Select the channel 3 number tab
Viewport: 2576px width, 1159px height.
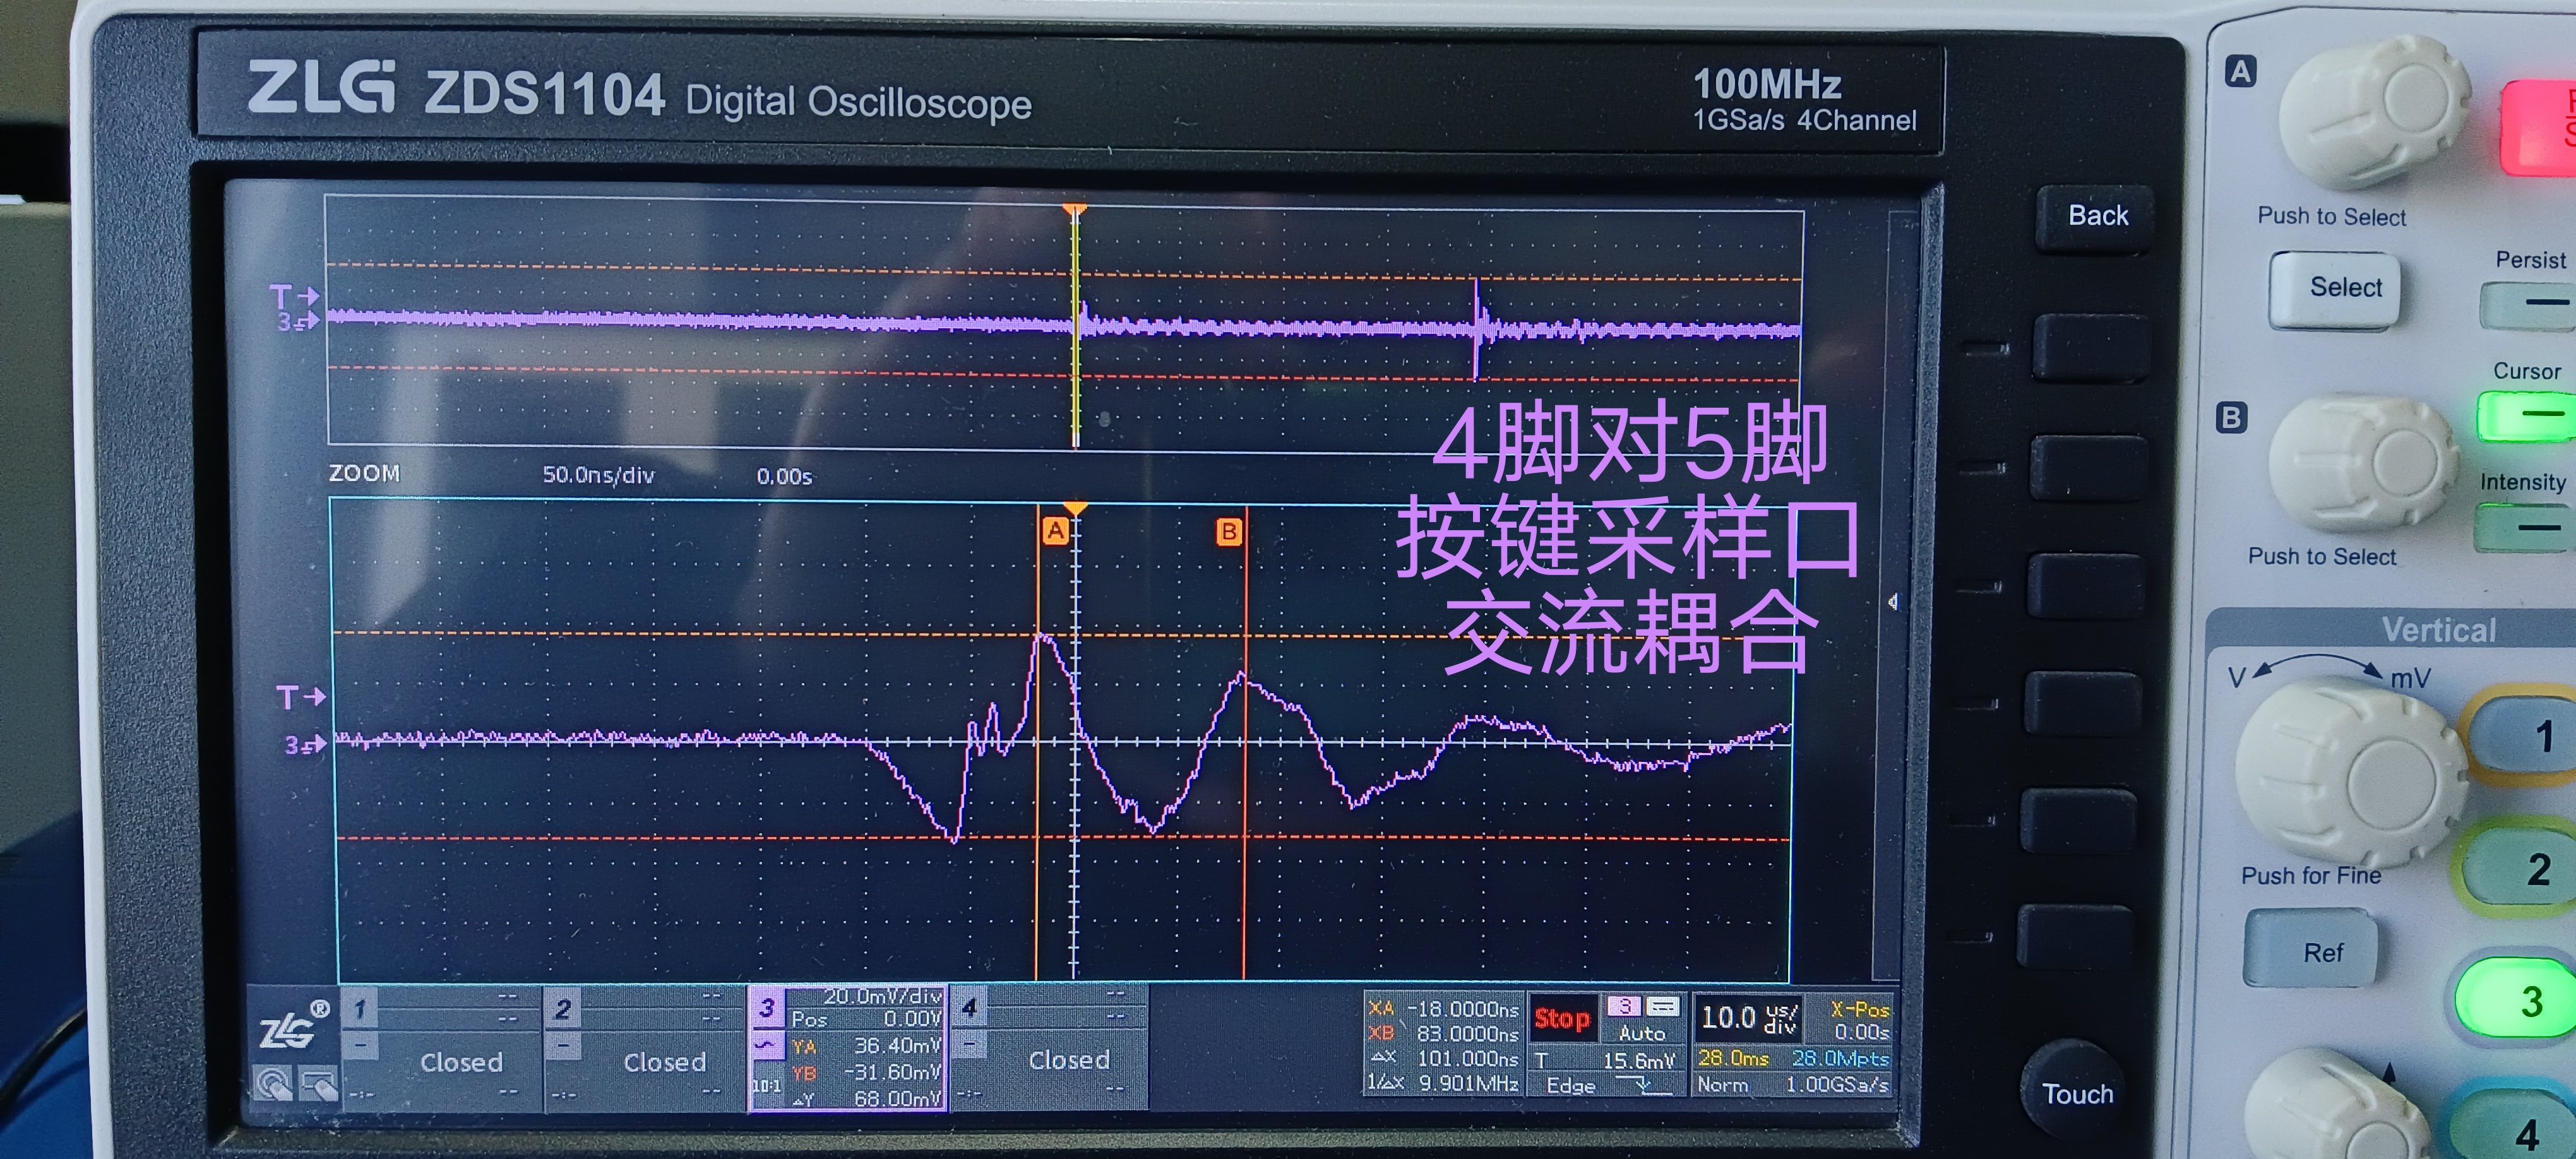766,1007
